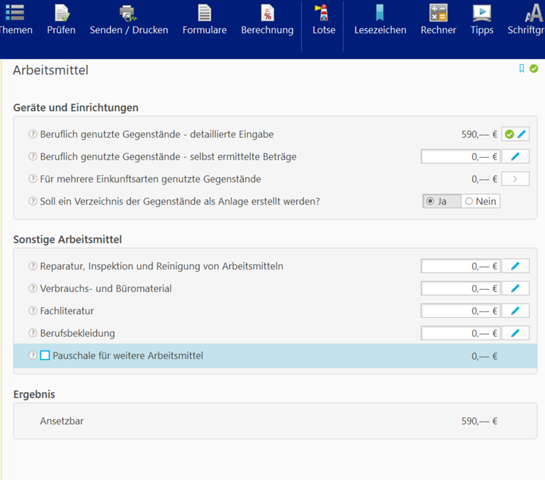Click Berufsbekleidung amount field

pyautogui.click(x=460, y=333)
